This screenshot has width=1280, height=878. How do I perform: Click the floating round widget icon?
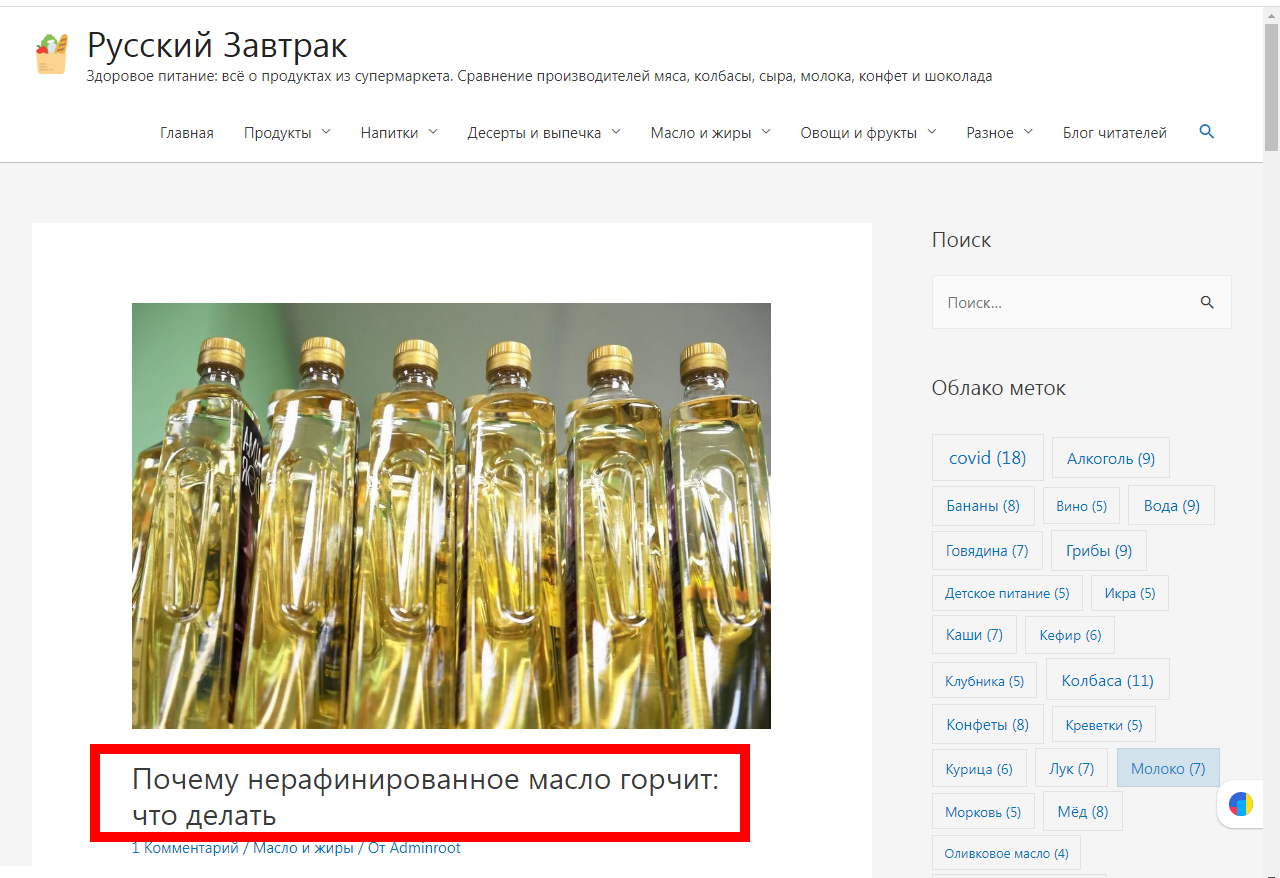coord(1241,804)
